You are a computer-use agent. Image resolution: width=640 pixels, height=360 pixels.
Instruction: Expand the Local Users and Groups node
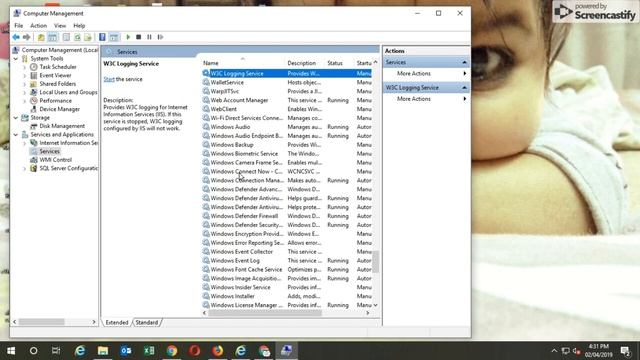(x=24, y=93)
